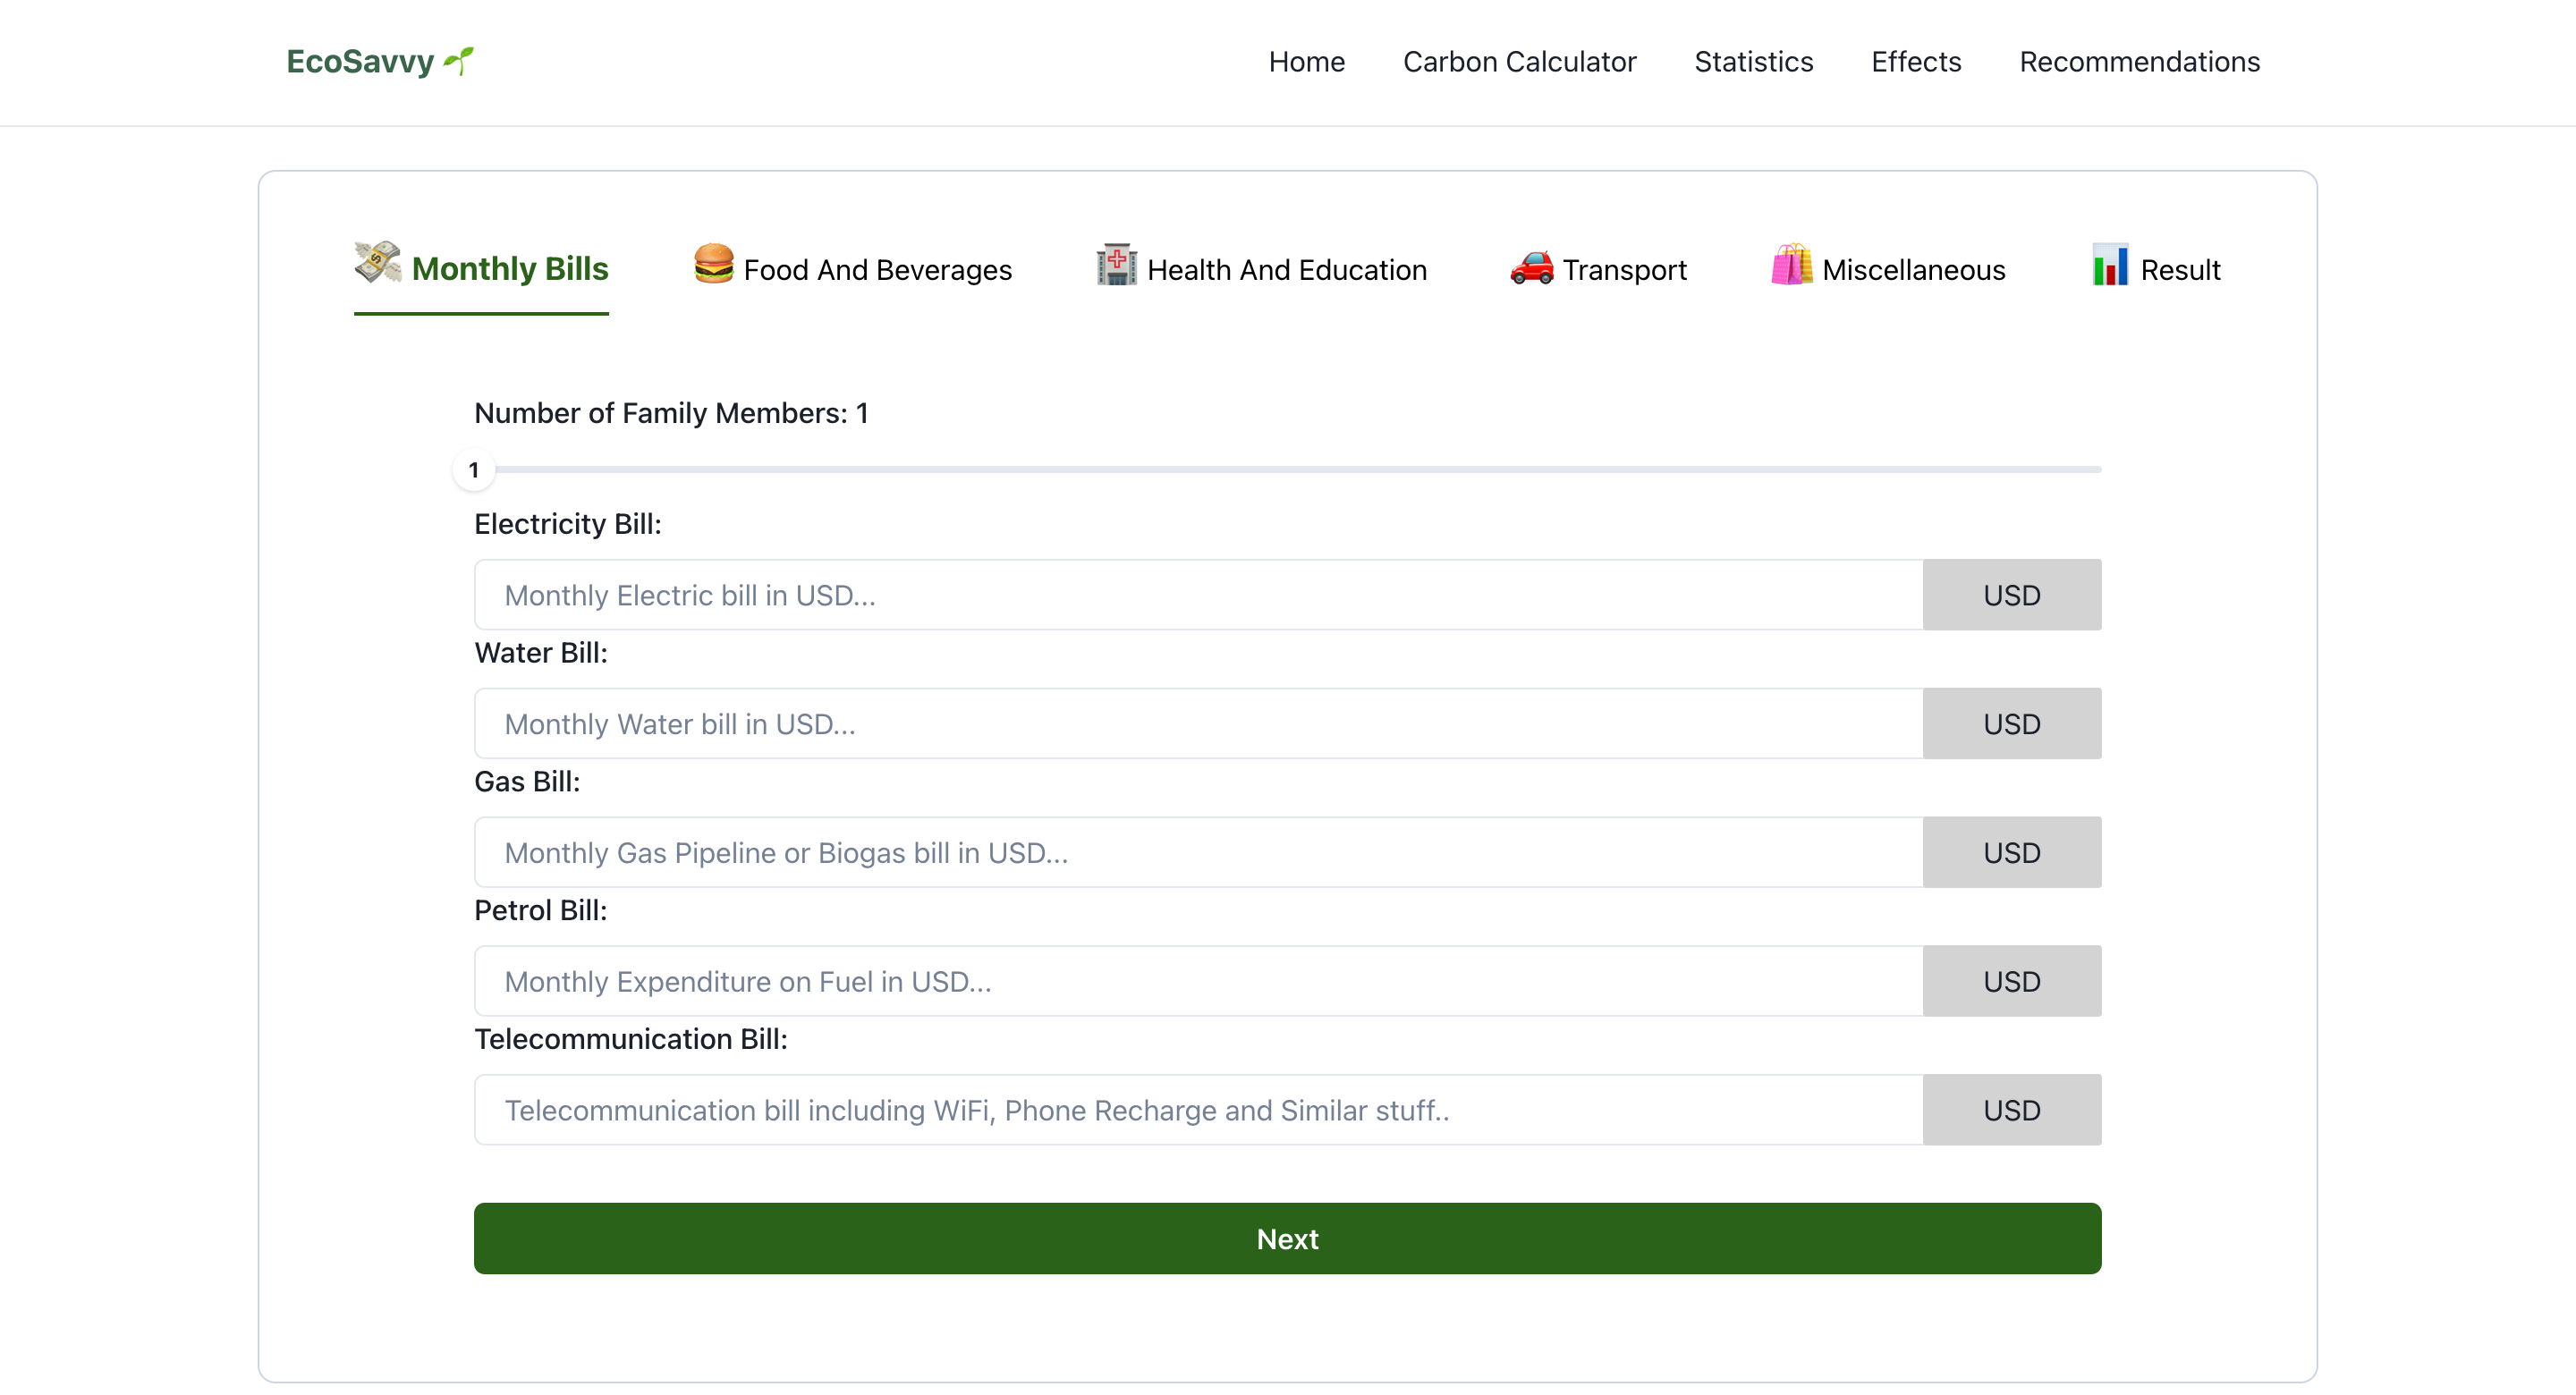Click the red car Transport icon
2576x1395 pixels.
click(1531, 267)
